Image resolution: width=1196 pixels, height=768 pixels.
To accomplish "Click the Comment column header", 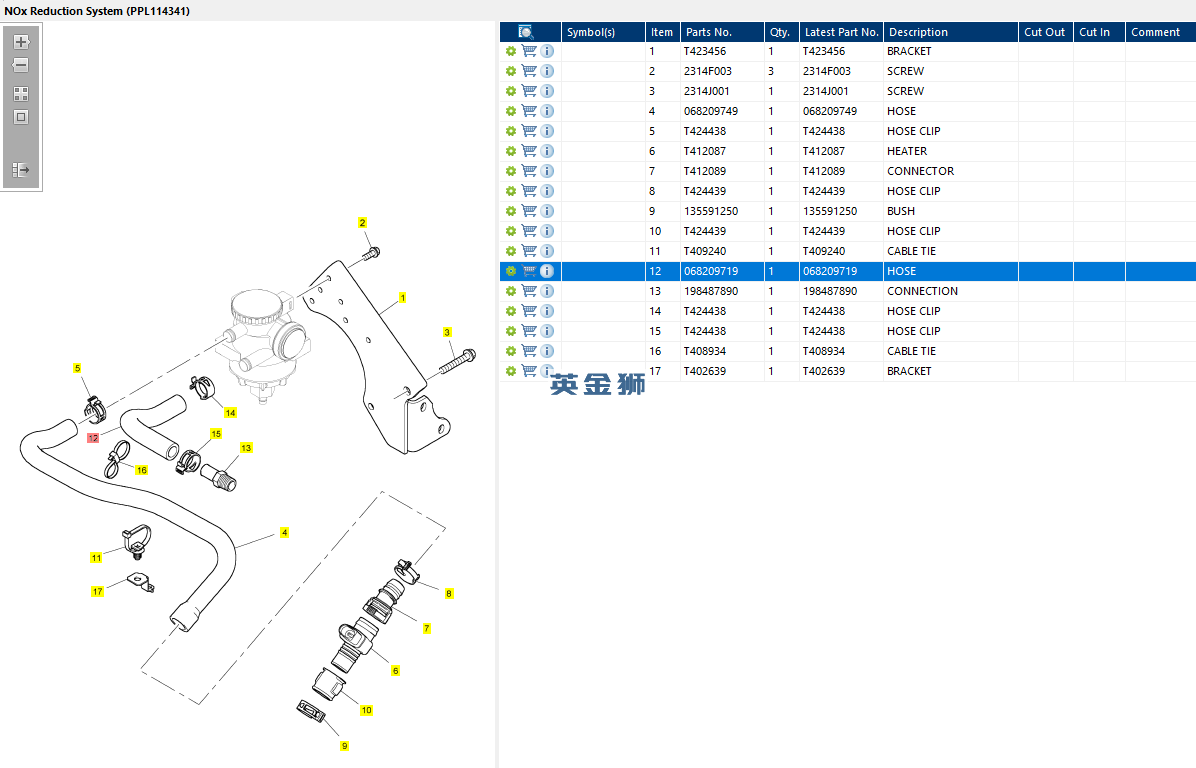I will pos(1160,32).
